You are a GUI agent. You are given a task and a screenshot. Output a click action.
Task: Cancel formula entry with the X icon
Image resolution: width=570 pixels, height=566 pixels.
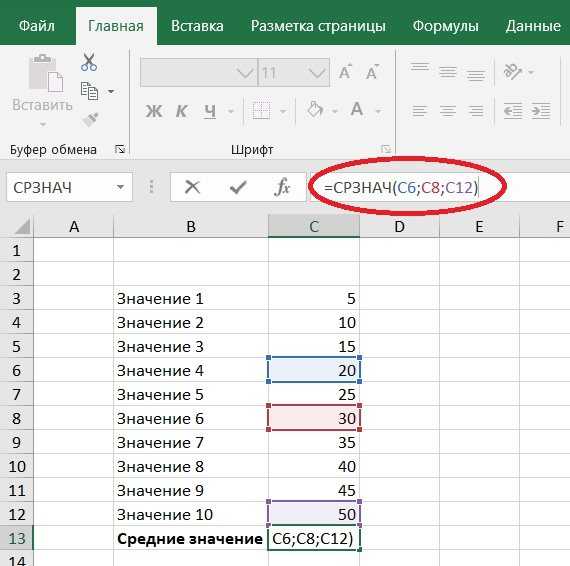pyautogui.click(x=192, y=187)
